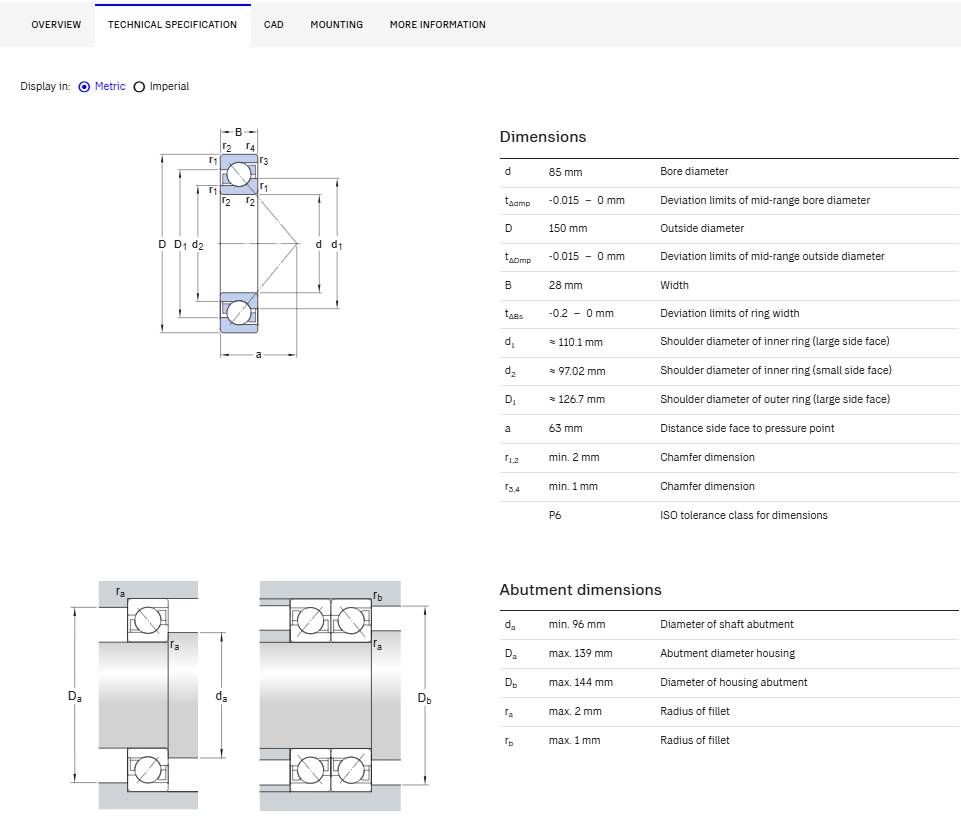Click the value max. 139 mm
The width and height of the screenshot is (961, 816).
(580, 654)
